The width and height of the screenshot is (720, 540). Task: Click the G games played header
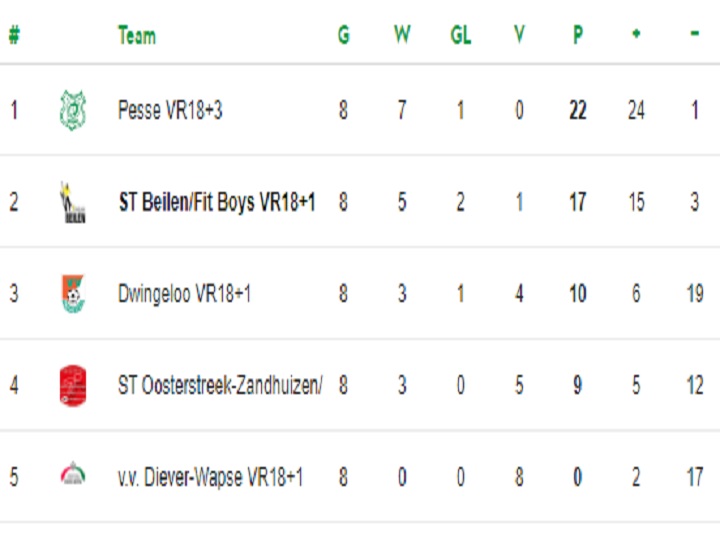pyautogui.click(x=343, y=35)
